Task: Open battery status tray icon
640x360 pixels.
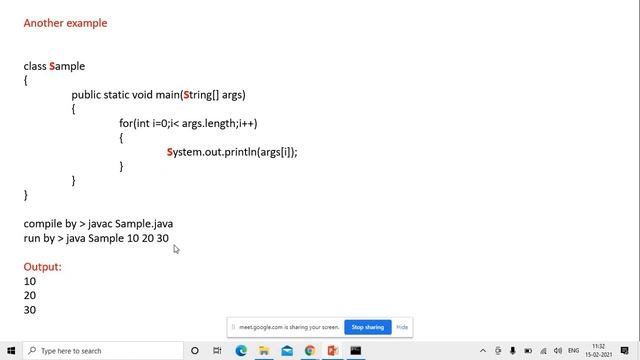Action: click(x=528, y=351)
